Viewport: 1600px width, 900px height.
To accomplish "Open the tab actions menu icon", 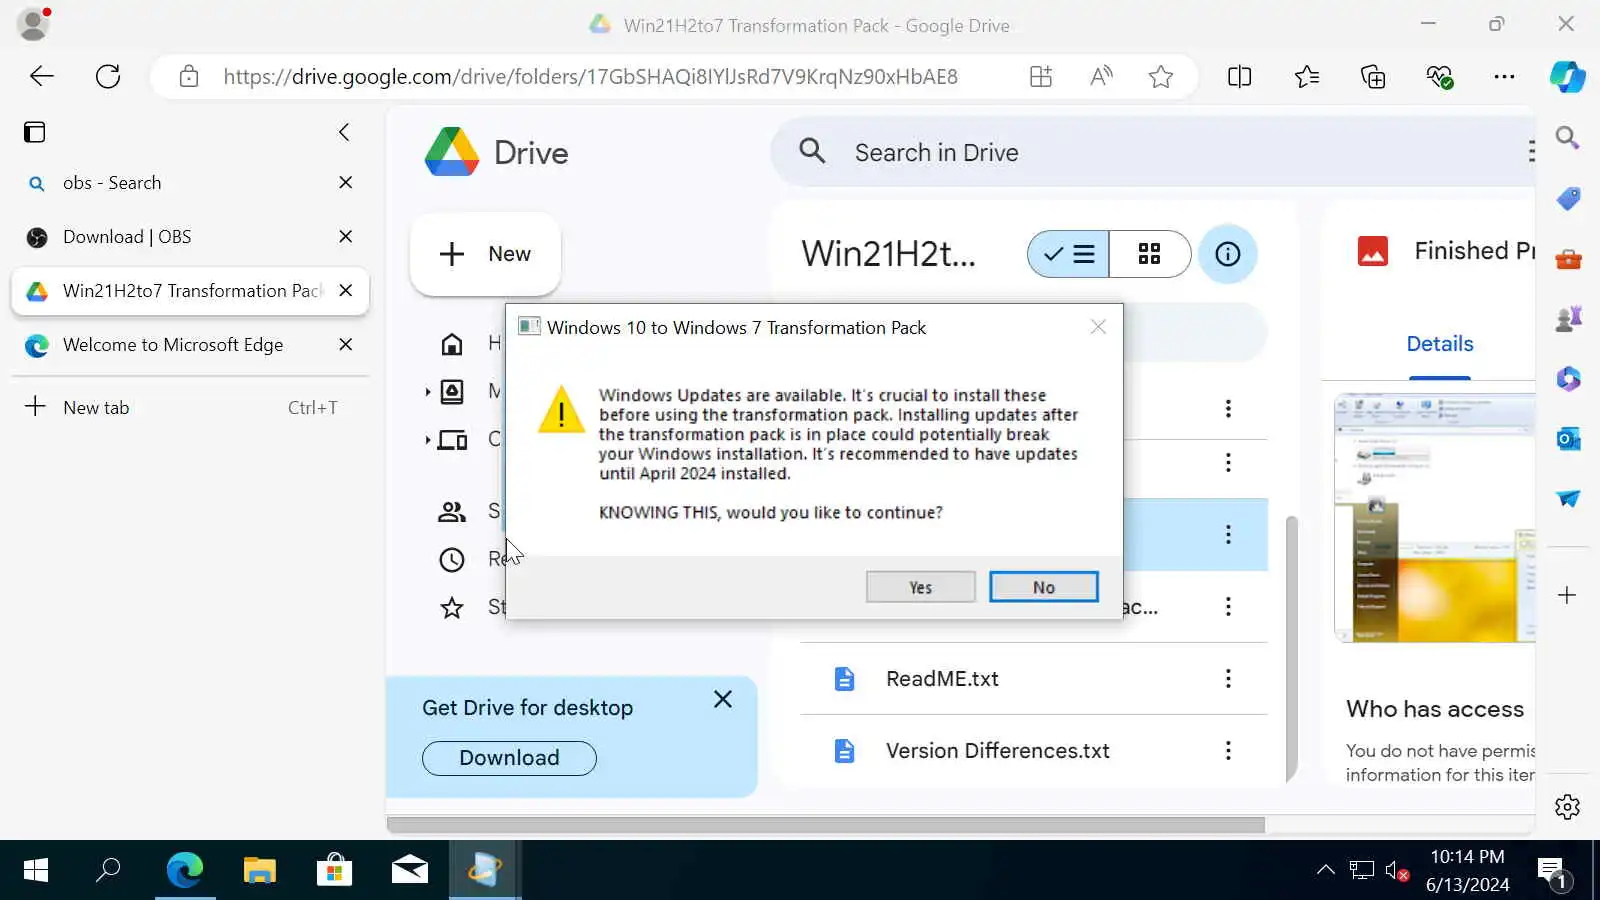I will click(x=35, y=132).
